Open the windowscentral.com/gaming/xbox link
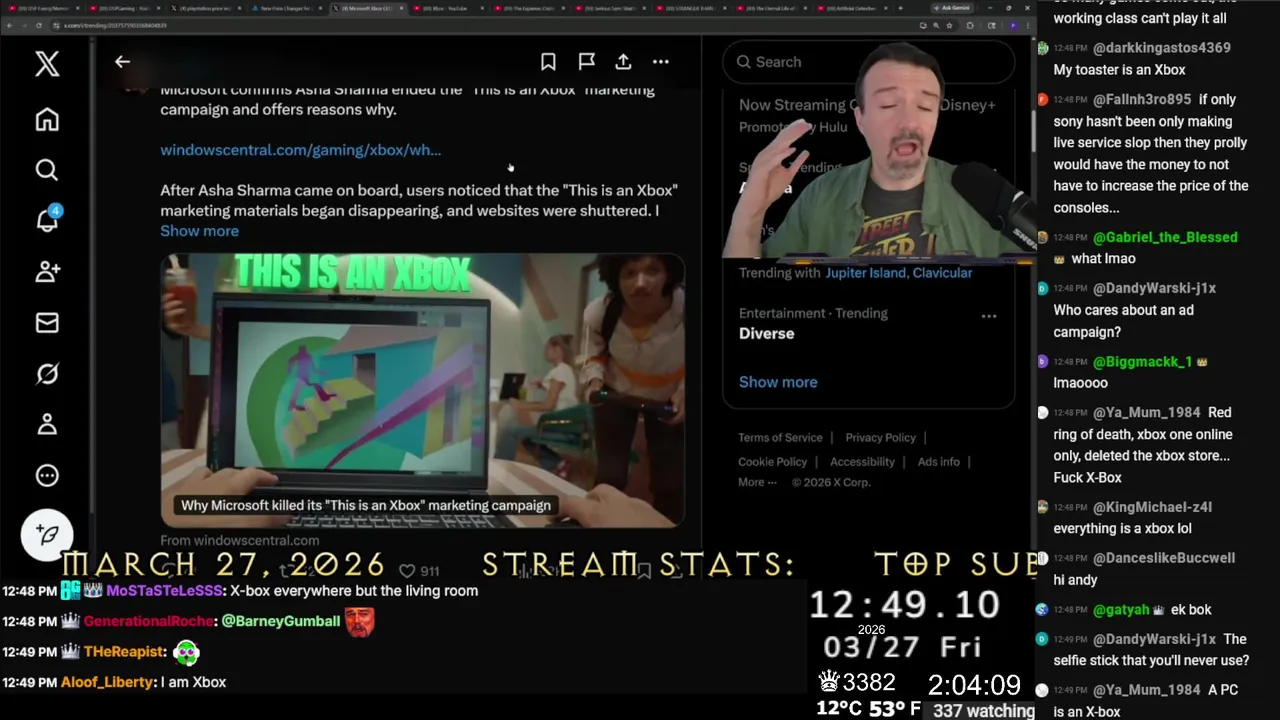Viewport: 1280px width, 720px height. pos(300,150)
